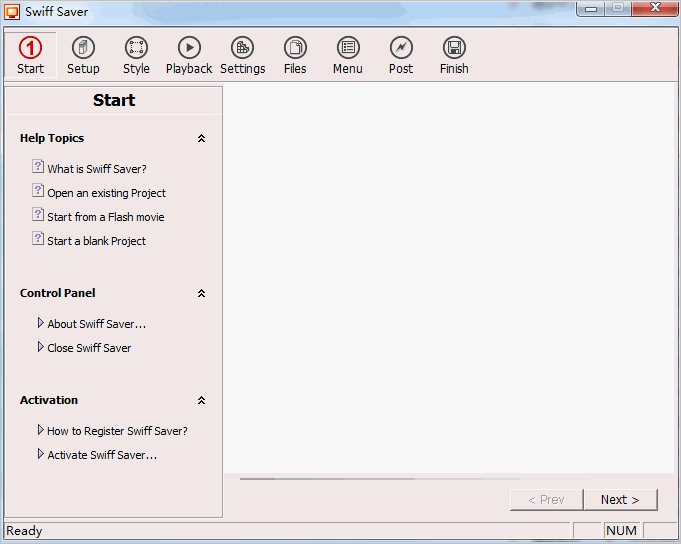Click the Close Swiff Saver link
This screenshot has width=681, height=544.
tap(89, 348)
